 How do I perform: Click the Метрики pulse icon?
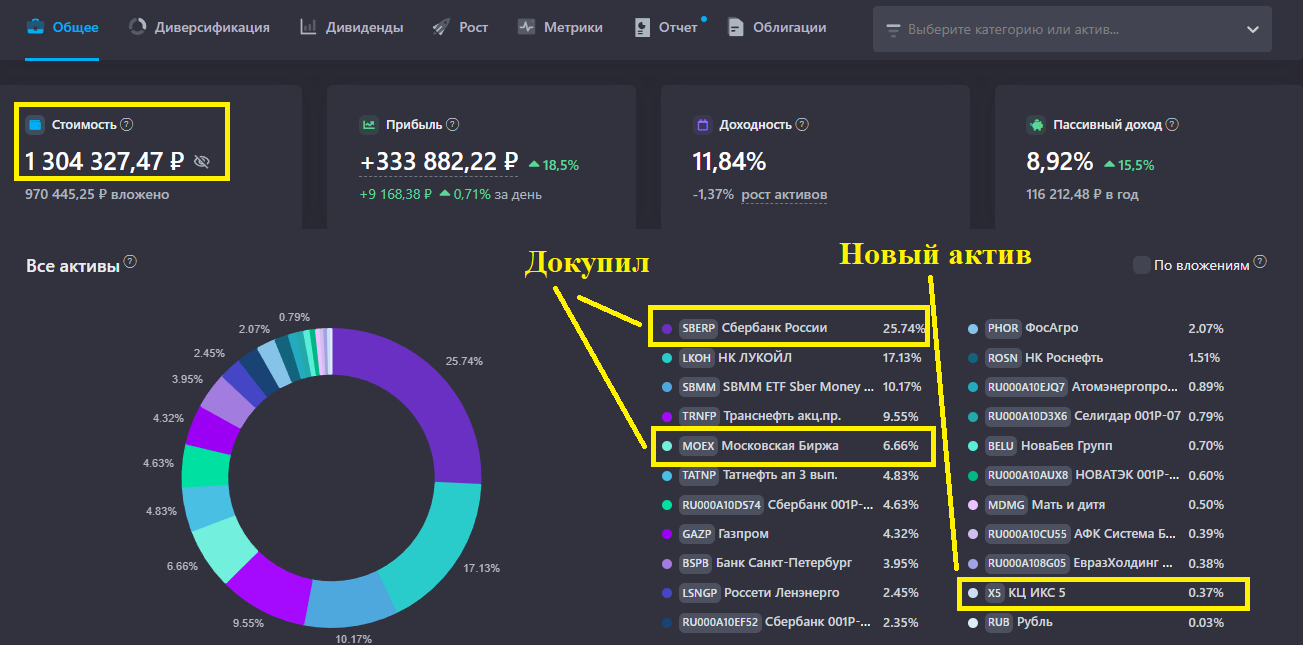(x=526, y=27)
